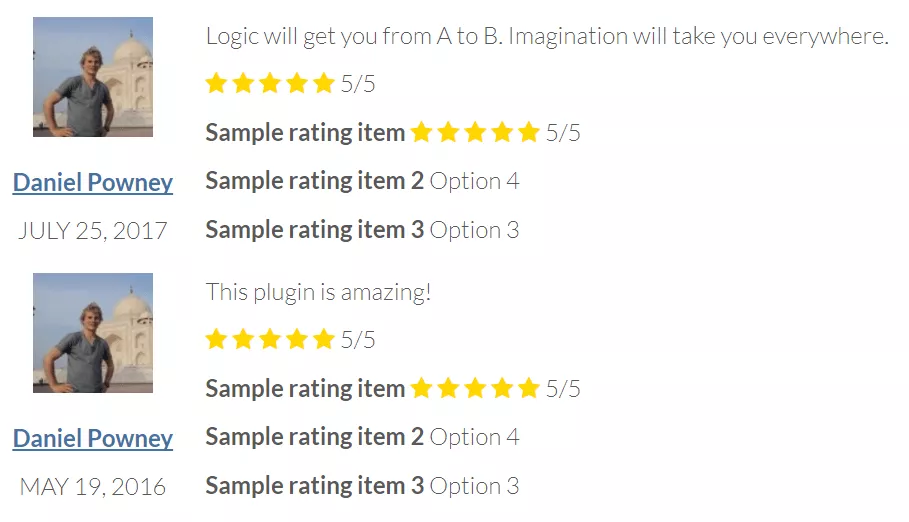Click the MAY 19, 2016 date
Viewport: 909px width, 522px height.
pos(93,487)
